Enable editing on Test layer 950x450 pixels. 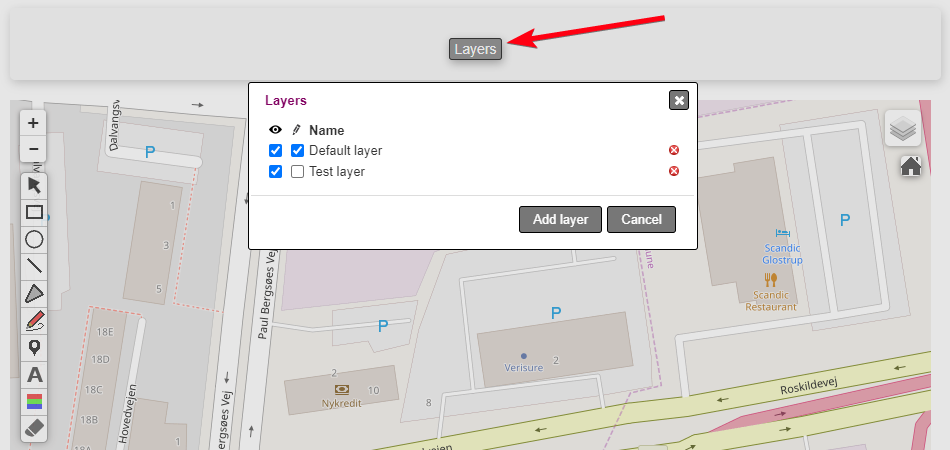297,172
